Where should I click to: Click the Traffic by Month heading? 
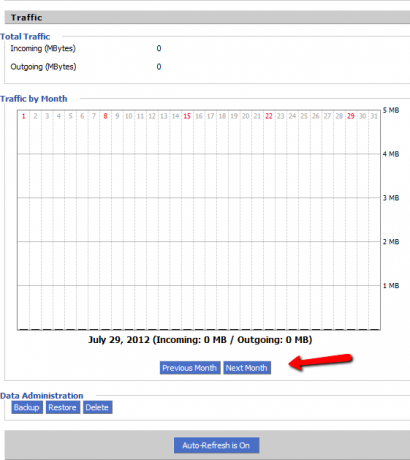click(34, 99)
